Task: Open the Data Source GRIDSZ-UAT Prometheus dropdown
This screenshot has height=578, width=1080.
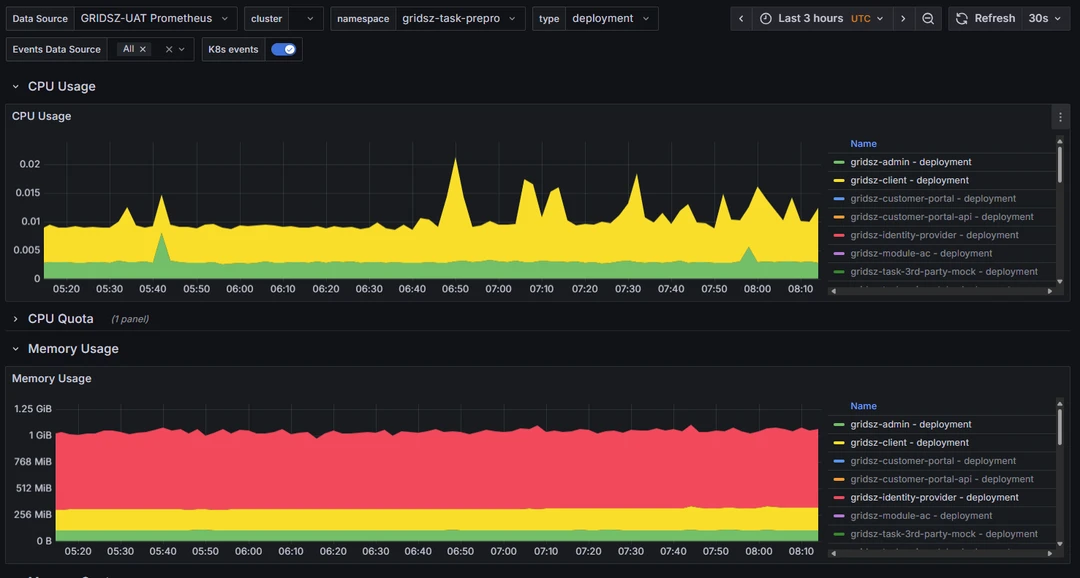Action: (155, 19)
